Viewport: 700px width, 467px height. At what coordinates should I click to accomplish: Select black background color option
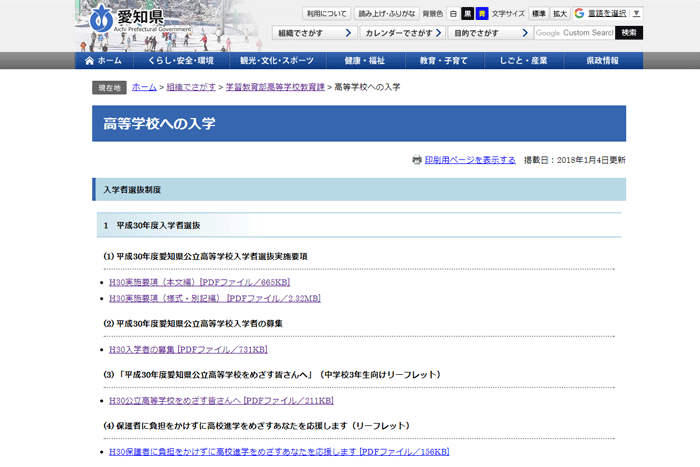pyautogui.click(x=467, y=14)
